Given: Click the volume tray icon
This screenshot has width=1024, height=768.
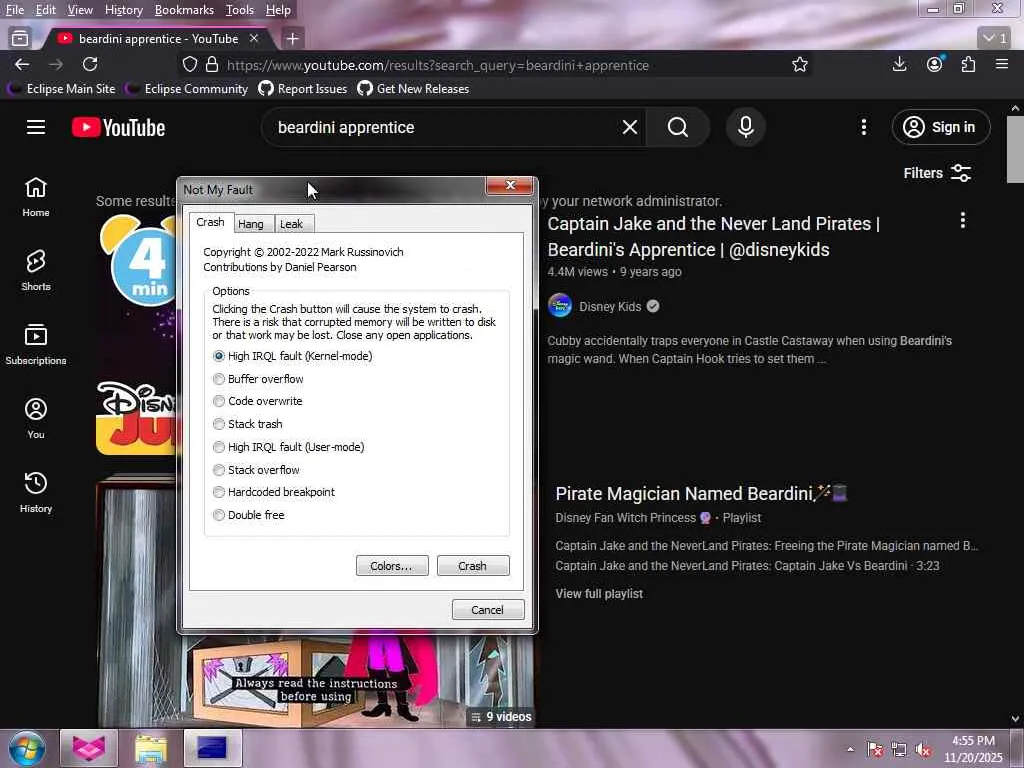Looking at the screenshot, I should tap(923, 750).
